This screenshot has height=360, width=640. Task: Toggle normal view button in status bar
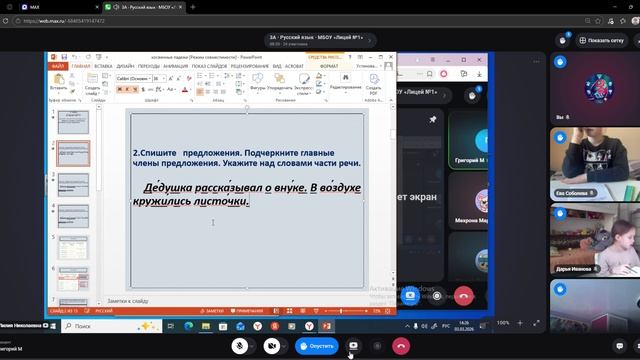(276, 311)
